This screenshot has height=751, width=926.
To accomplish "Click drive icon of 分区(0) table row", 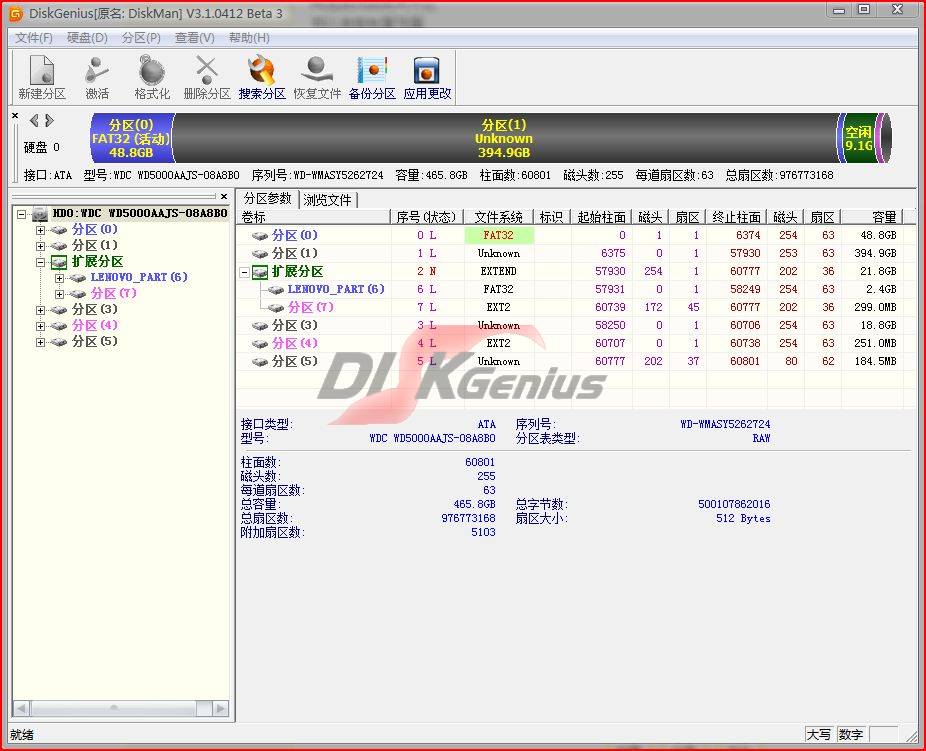I will coord(260,236).
